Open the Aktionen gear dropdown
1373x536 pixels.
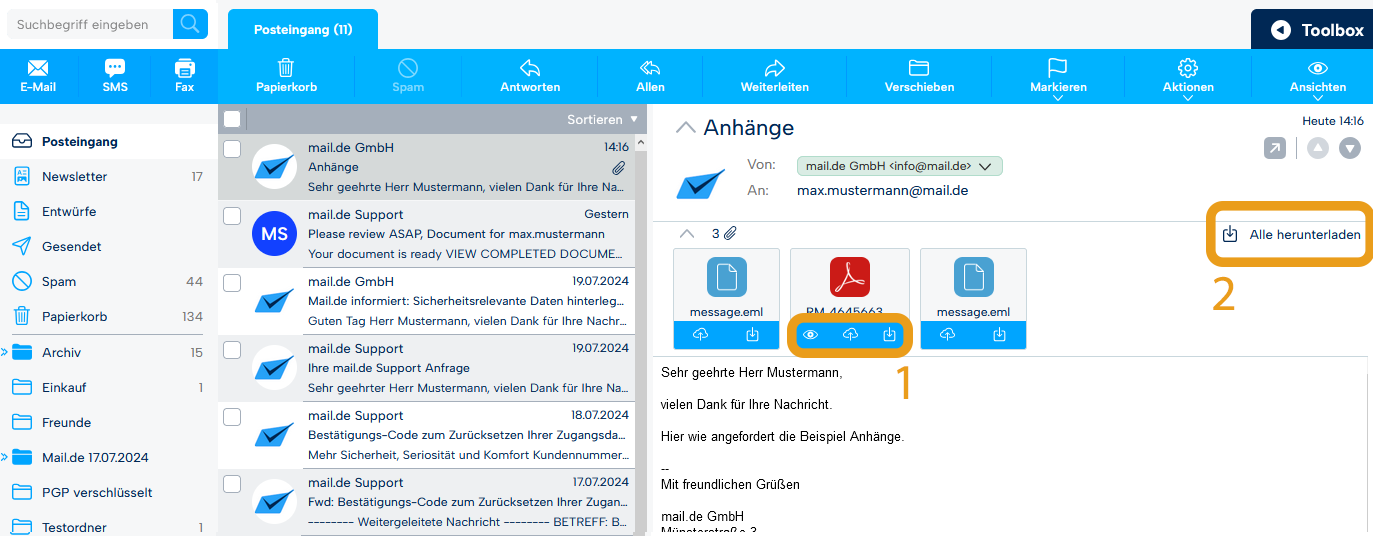(1188, 78)
